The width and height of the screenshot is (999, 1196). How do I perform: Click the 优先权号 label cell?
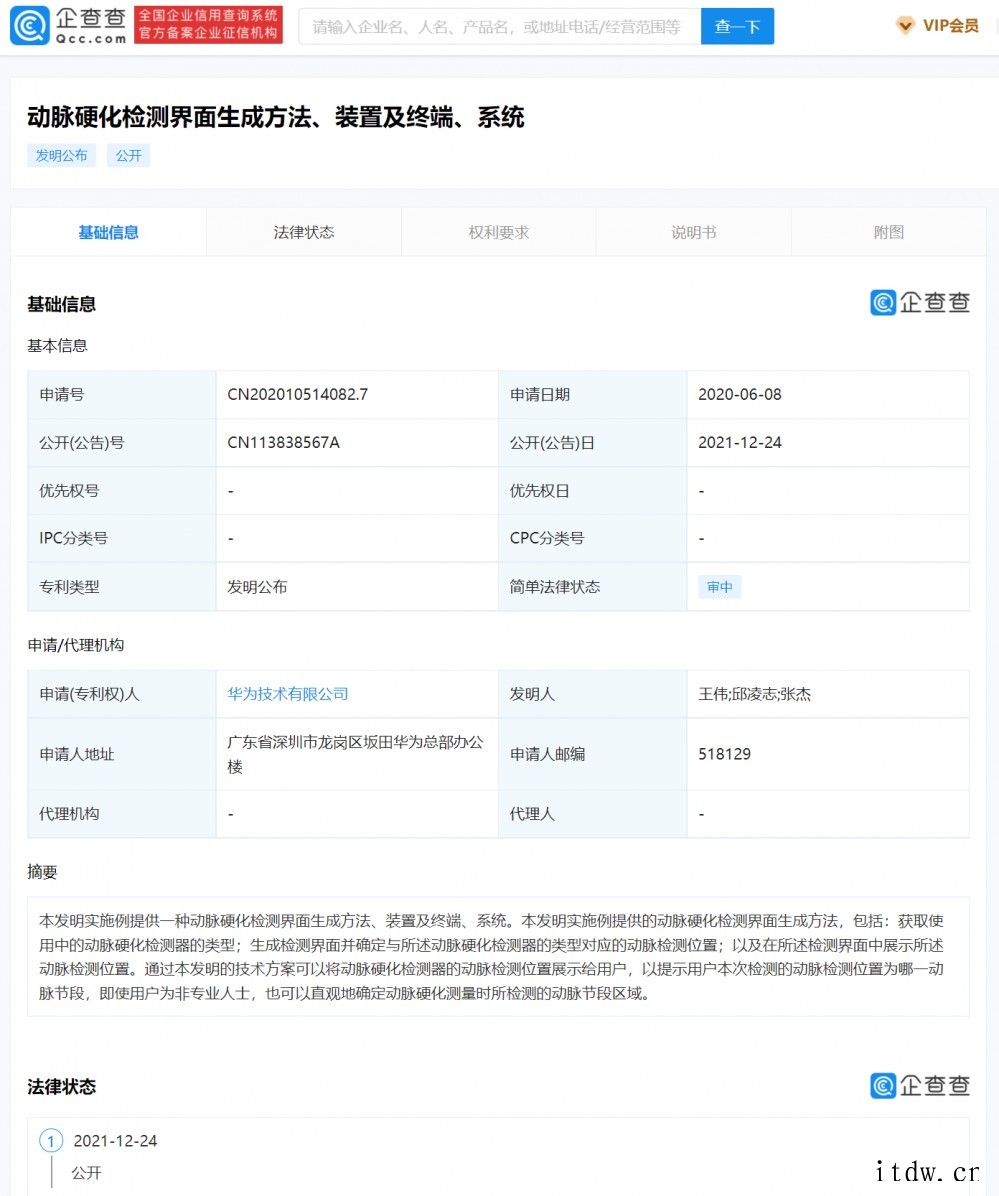122,490
